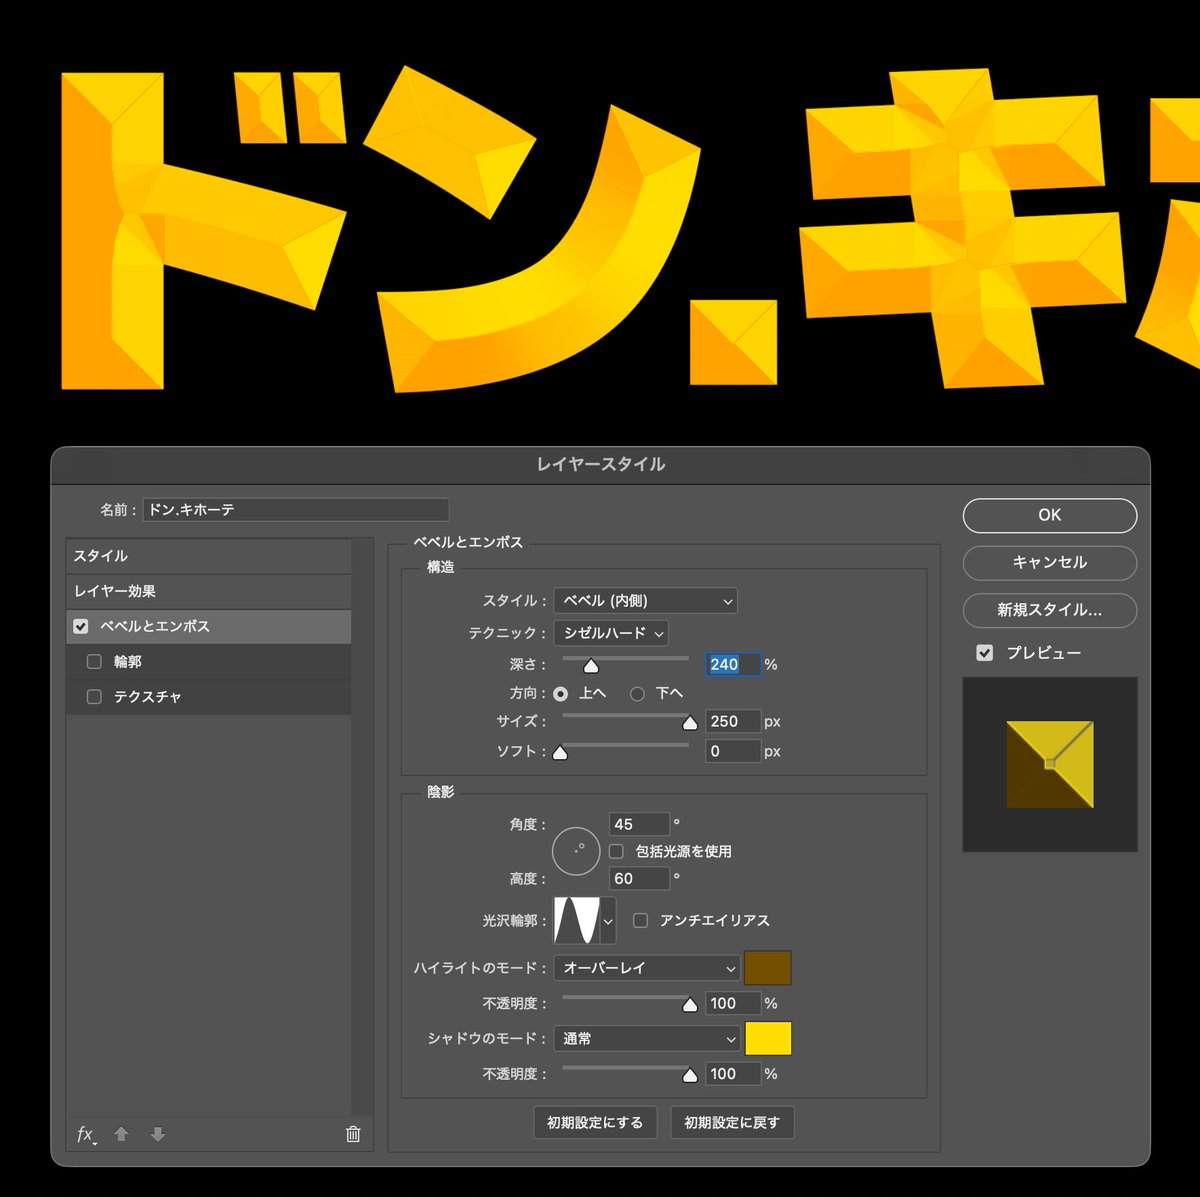Open the 光沢輪郭 contour thumbnail editor

click(577, 920)
